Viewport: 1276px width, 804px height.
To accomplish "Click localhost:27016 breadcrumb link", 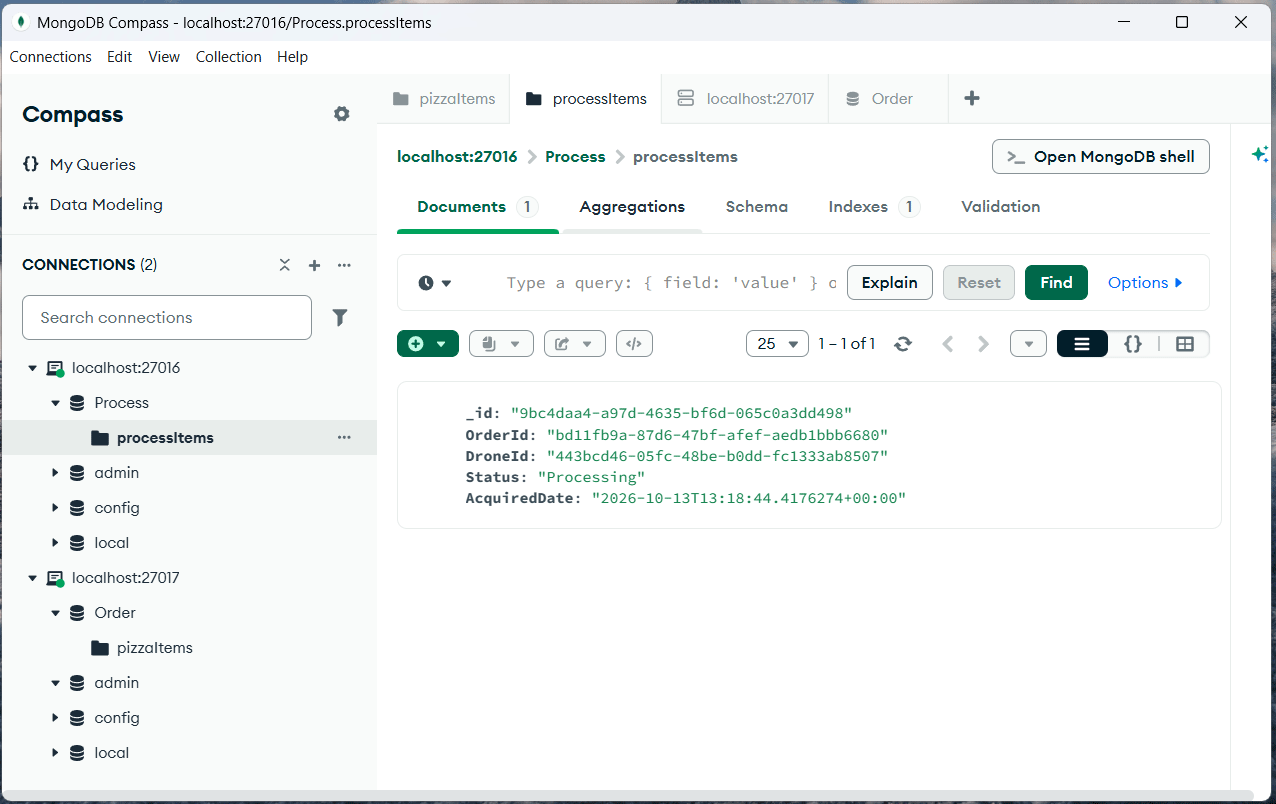I will pyautogui.click(x=457, y=157).
